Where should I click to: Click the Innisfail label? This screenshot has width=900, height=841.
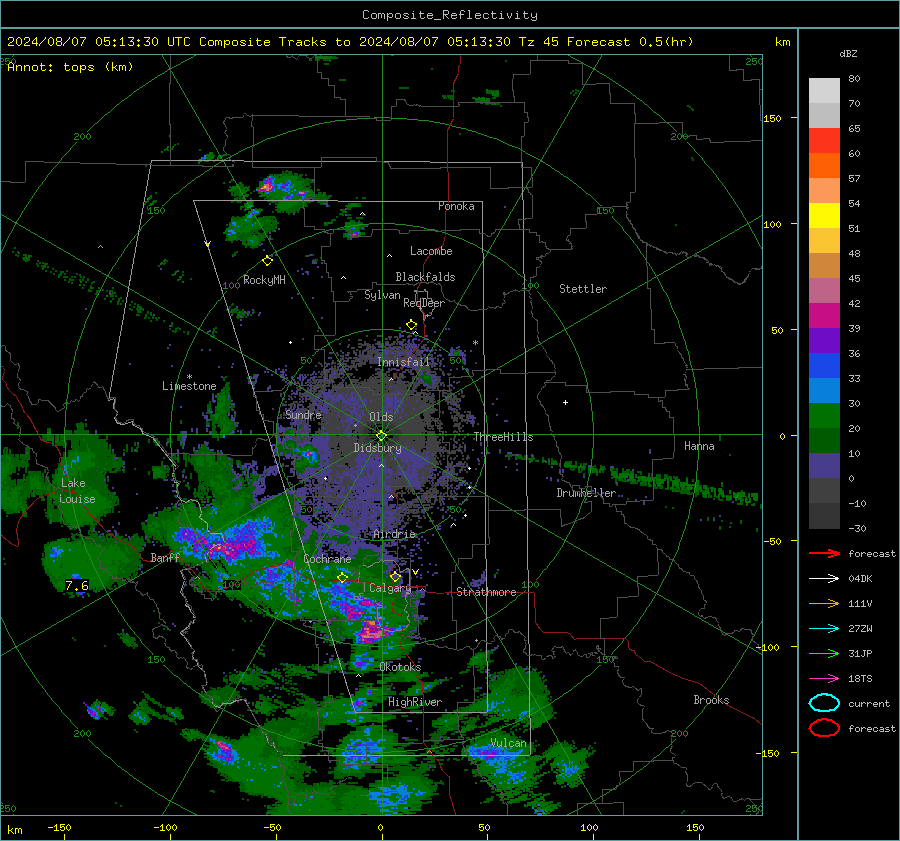404,362
